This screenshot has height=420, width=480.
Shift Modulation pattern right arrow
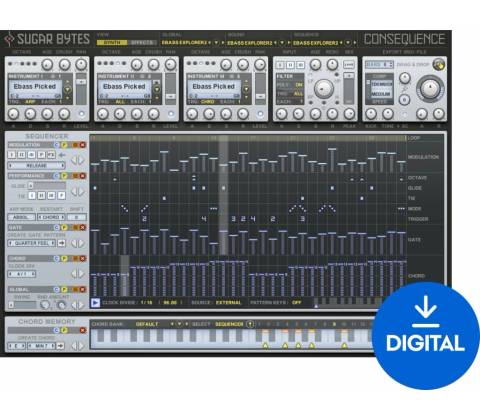click(81, 160)
